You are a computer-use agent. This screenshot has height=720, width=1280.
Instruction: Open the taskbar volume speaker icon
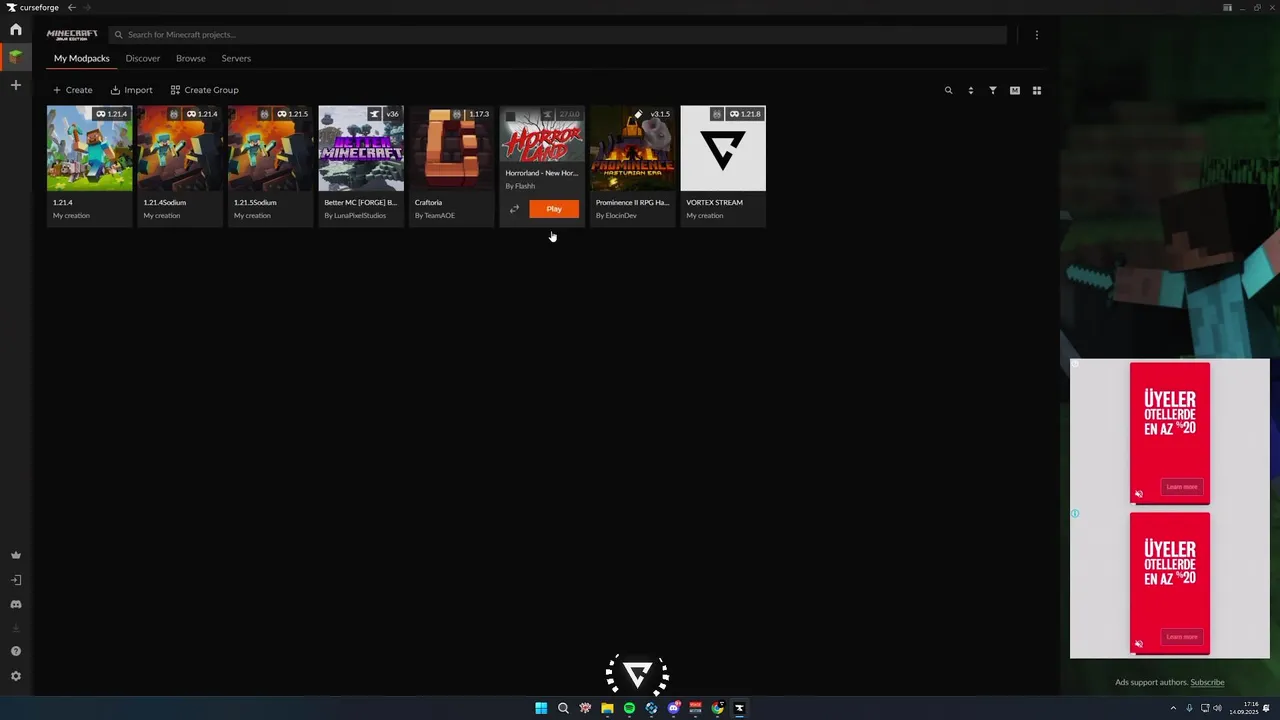pos(1217,708)
